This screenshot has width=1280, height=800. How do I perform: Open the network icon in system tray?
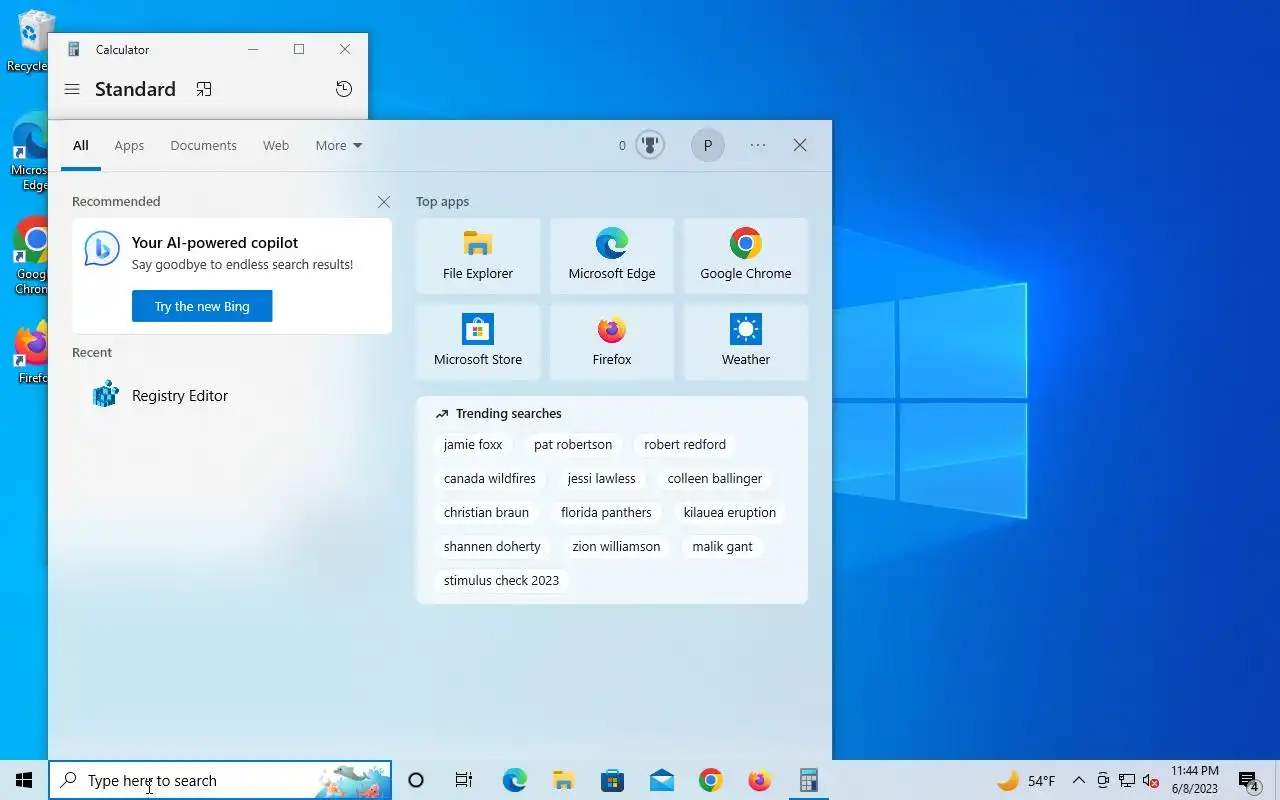[x=1127, y=780]
